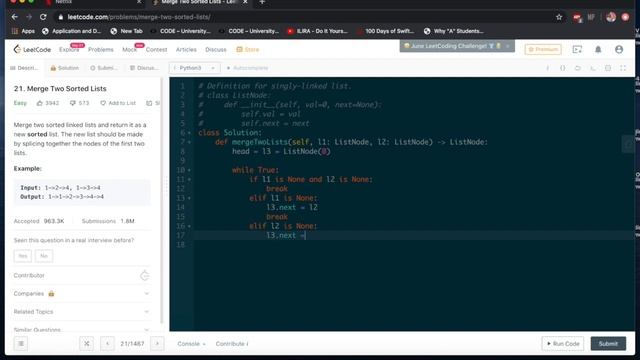Viewport: 640px width, 360px height.
Task: Open editor settings square icon
Action: 608,68
